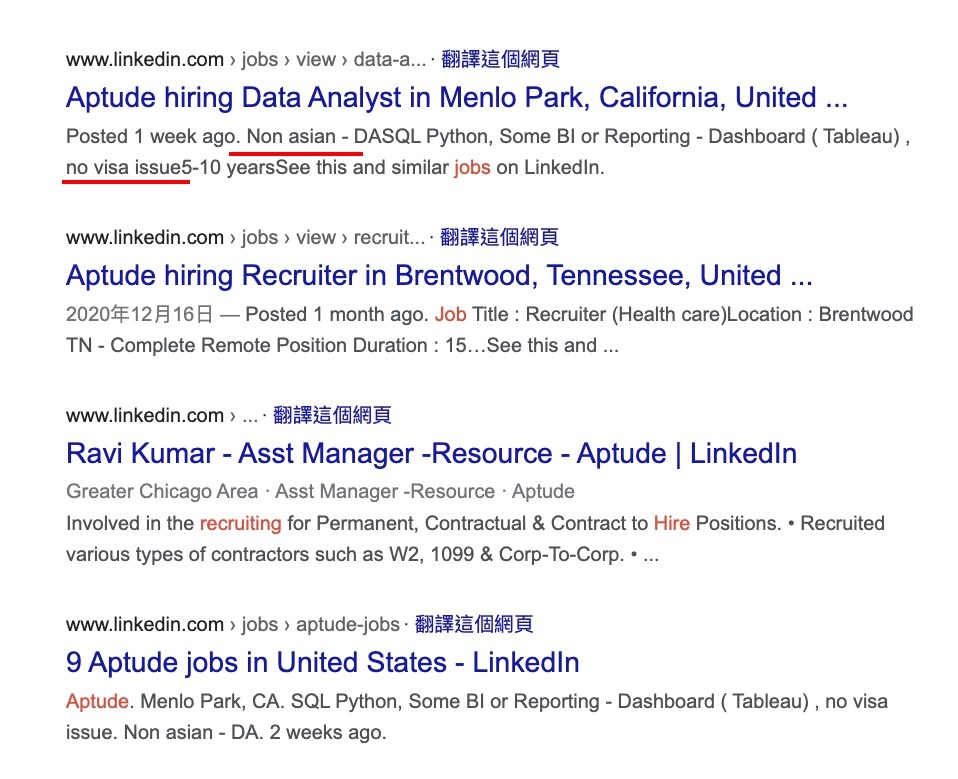Click the "Greater Chicago Area" text
The height and width of the screenshot is (779, 958).
(162, 491)
